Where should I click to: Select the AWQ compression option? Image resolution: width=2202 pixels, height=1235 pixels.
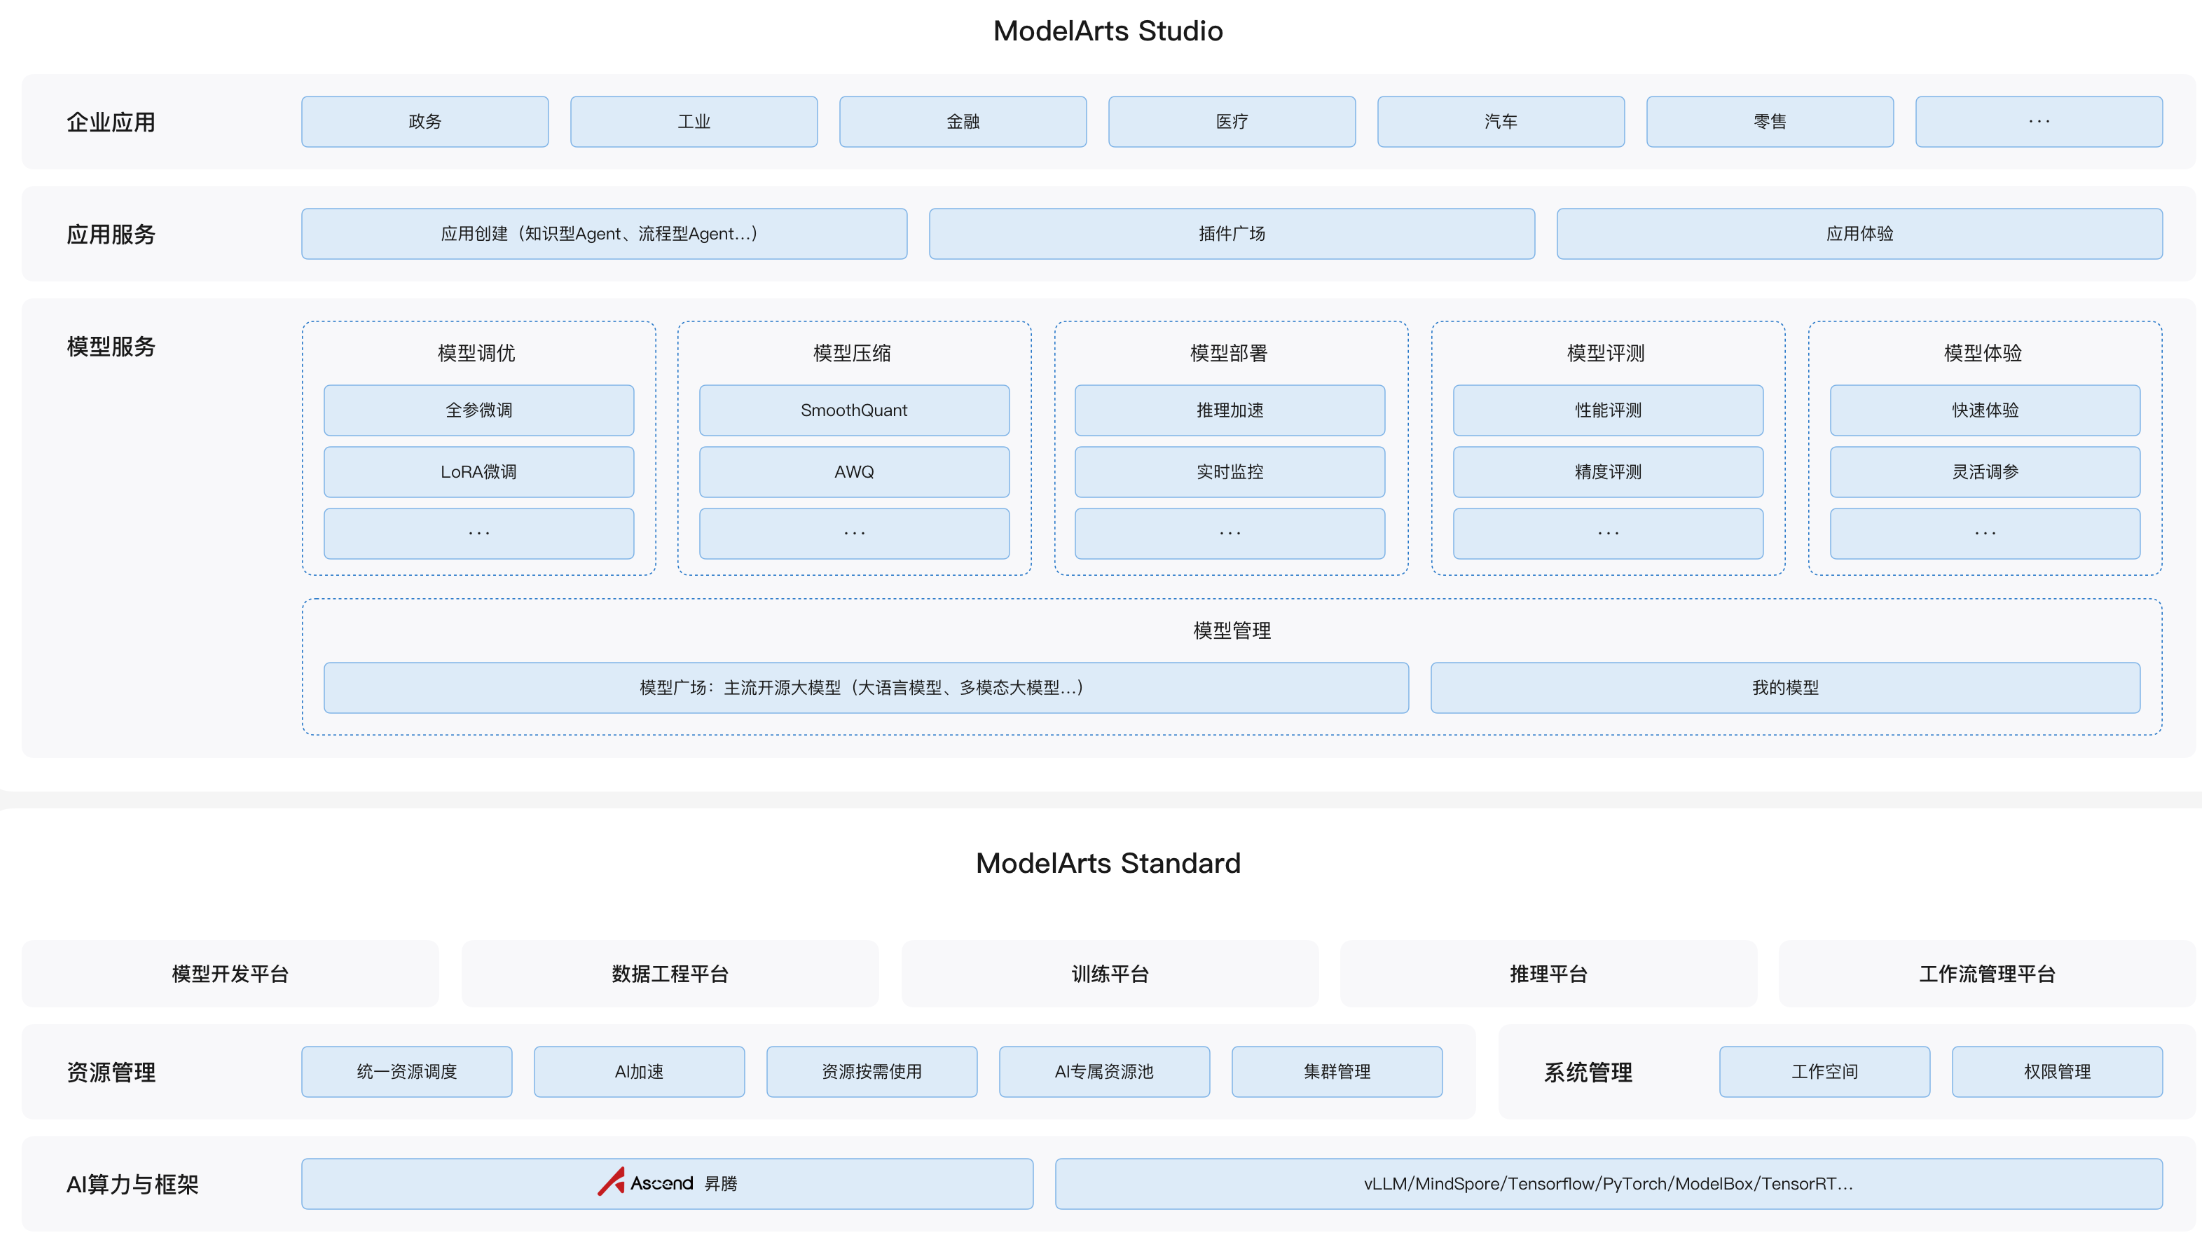click(x=854, y=471)
